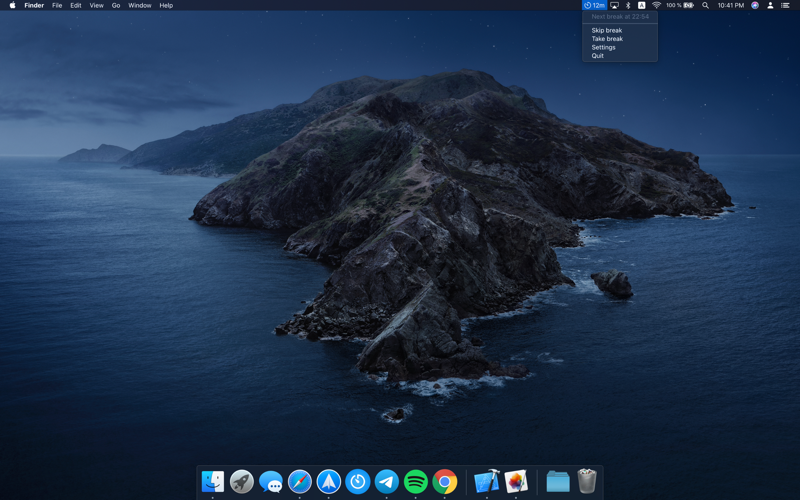Viewport: 800px width, 500px height.
Task: Open Spotify in the dock
Action: pos(415,482)
